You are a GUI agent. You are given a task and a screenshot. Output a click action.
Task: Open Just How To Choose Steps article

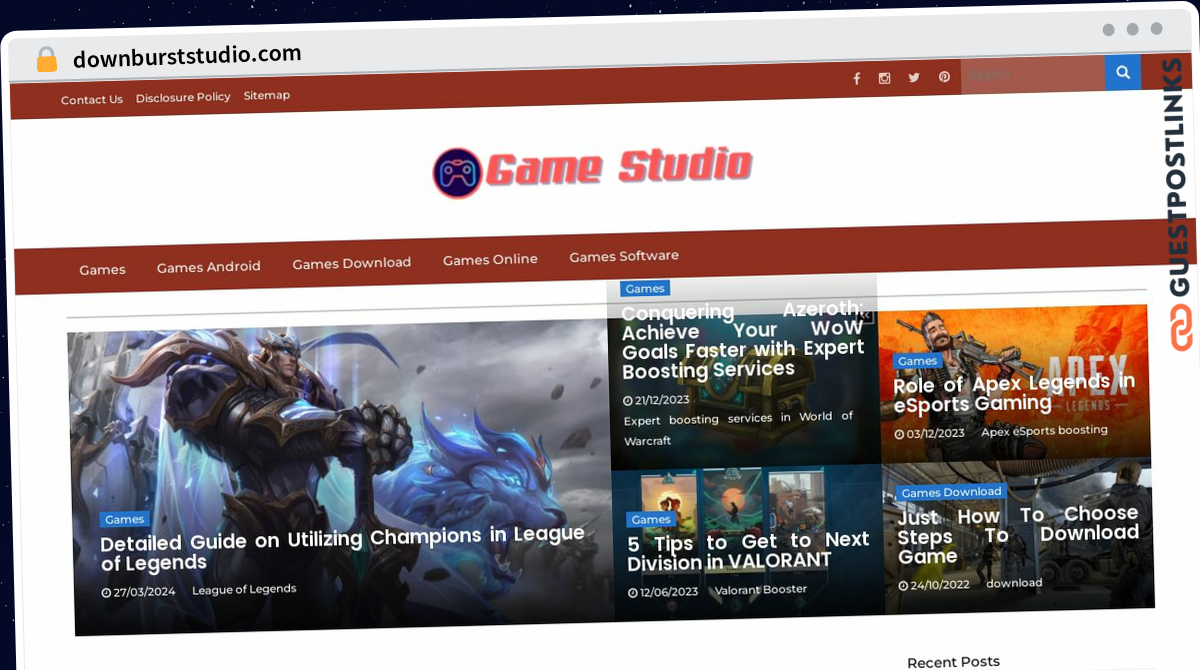(1018, 535)
